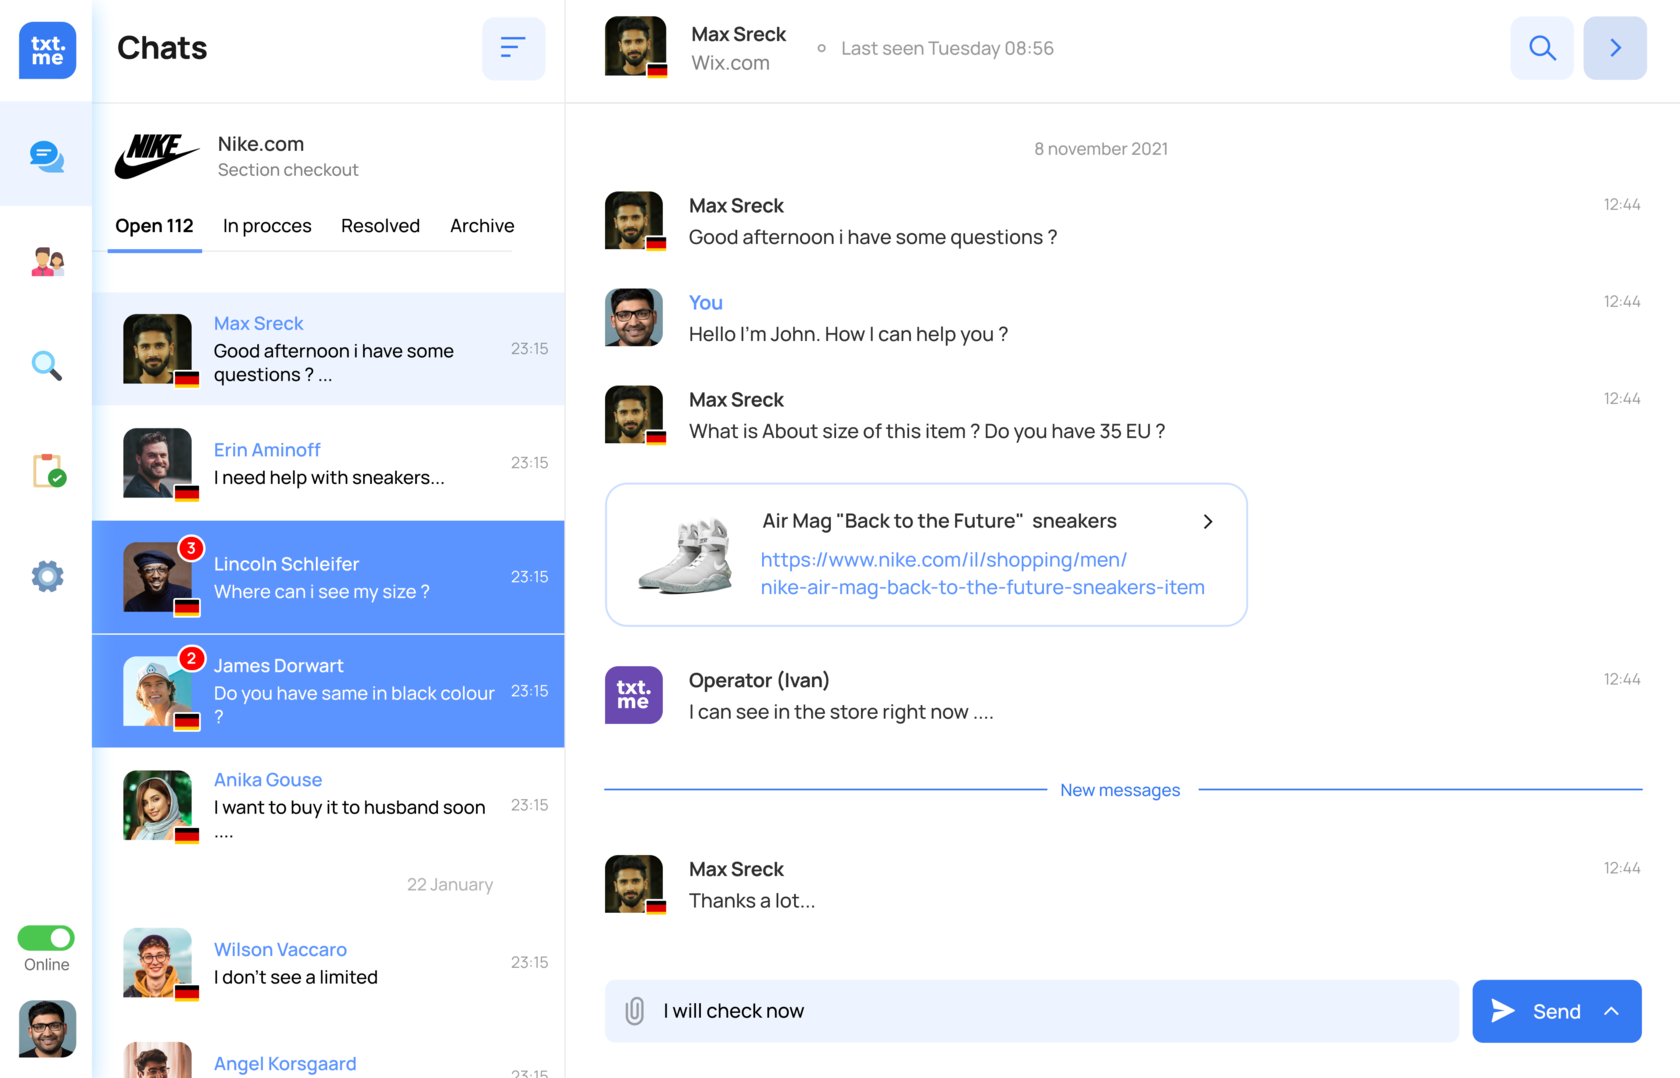1680x1078 pixels.
Task: Click the magnifier icon in left sidebar
Action: [x=47, y=366]
